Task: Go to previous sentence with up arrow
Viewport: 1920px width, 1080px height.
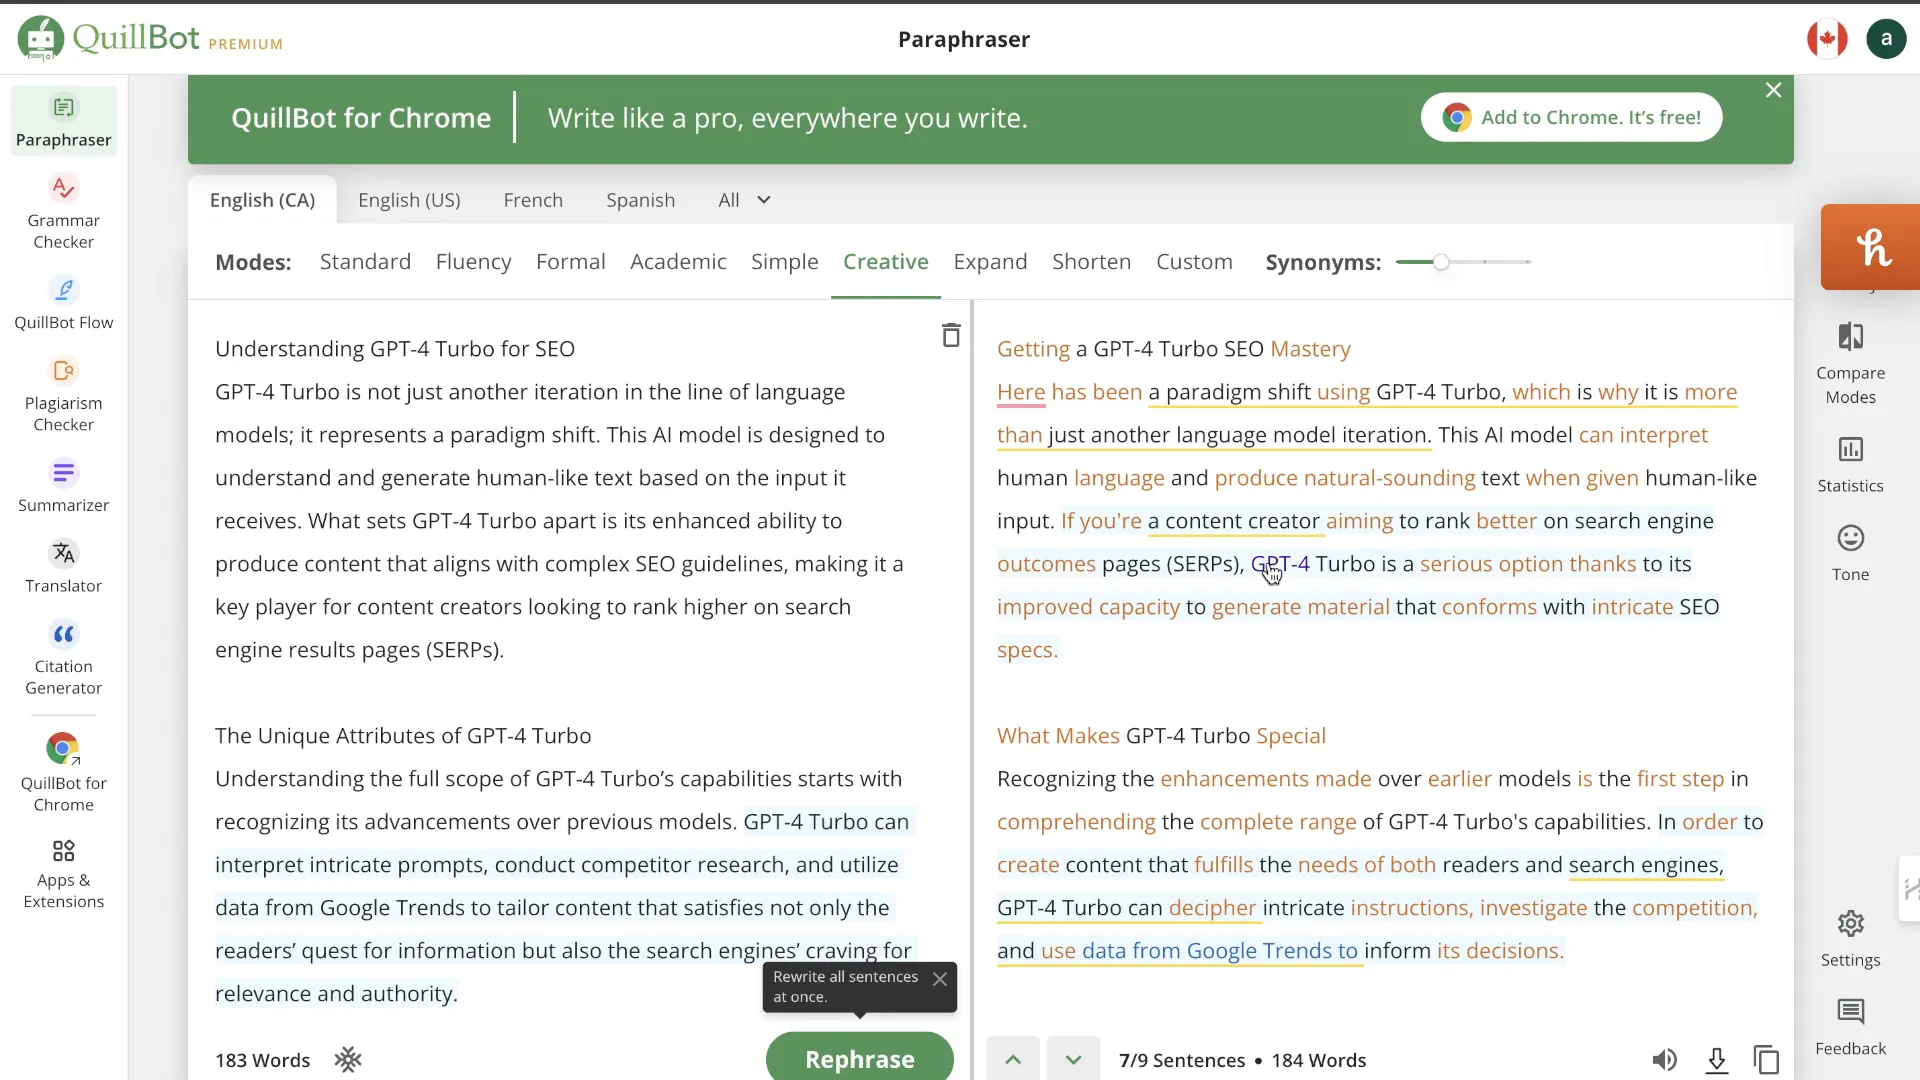Action: [x=1013, y=1059]
